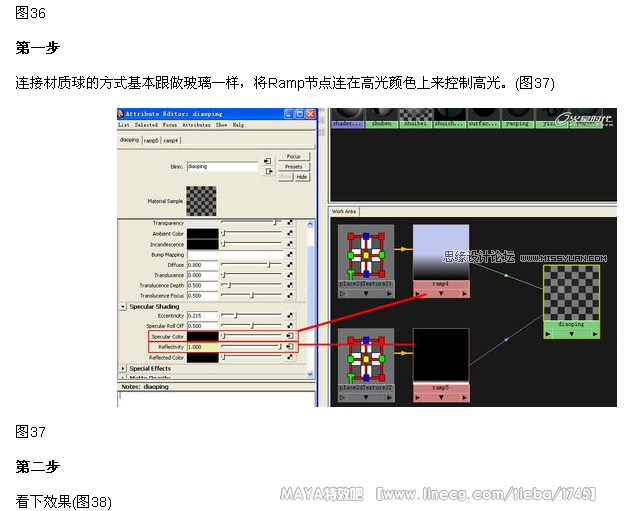Click the place2dTexture21 node icon
Image resolution: width=630 pixels, height=511 pixels.
[x=366, y=254]
